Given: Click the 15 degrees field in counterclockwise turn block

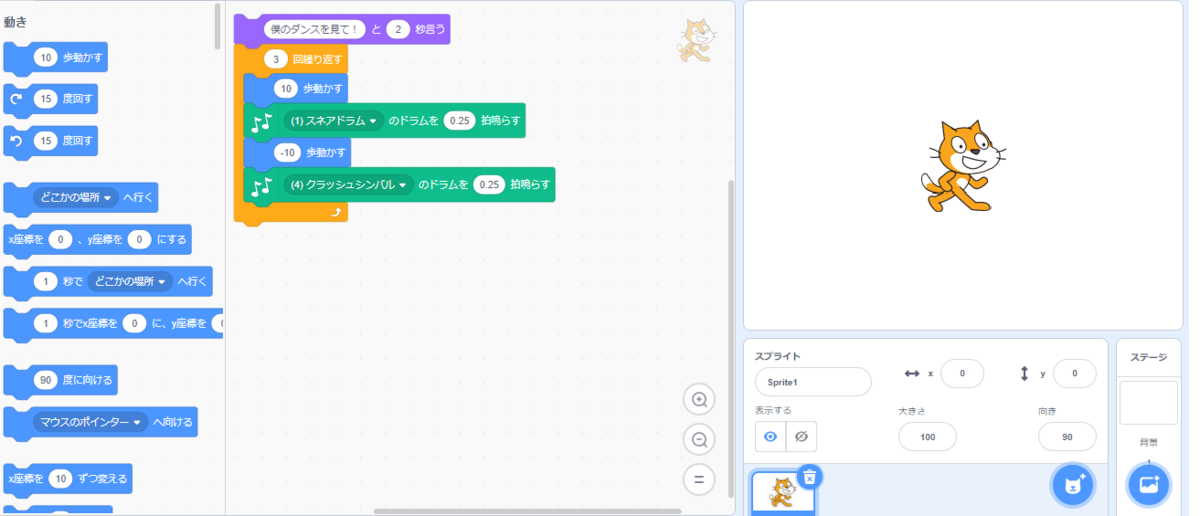Looking at the screenshot, I should click(x=46, y=141).
